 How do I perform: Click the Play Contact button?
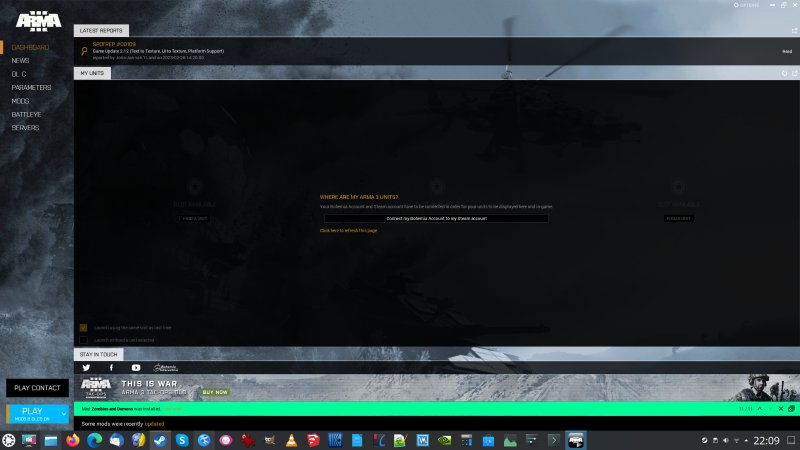(37, 388)
